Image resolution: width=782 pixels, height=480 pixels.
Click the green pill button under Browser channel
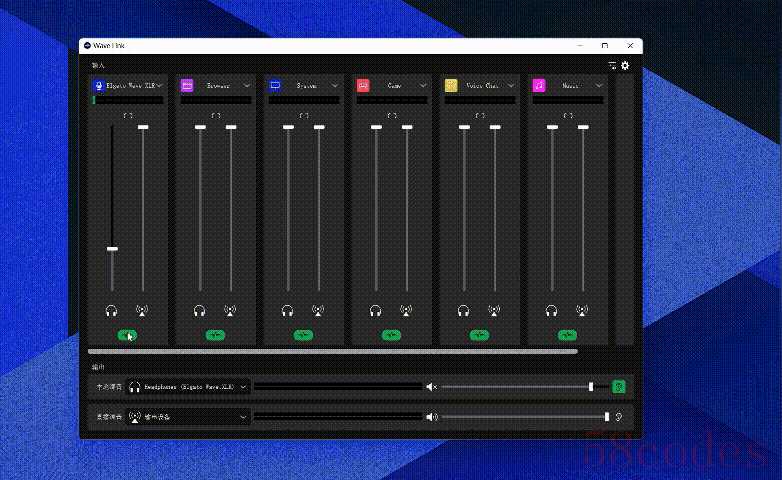tap(215, 335)
